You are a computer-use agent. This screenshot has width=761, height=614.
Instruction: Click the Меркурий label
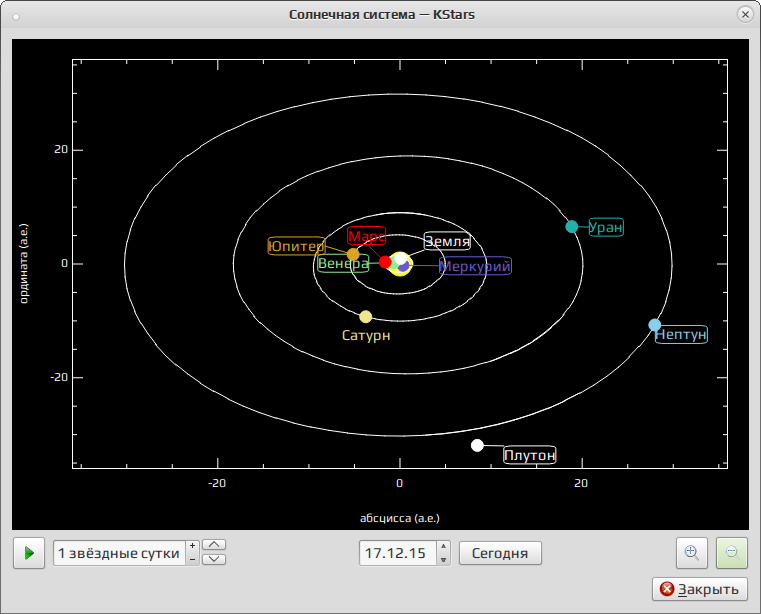(x=475, y=266)
